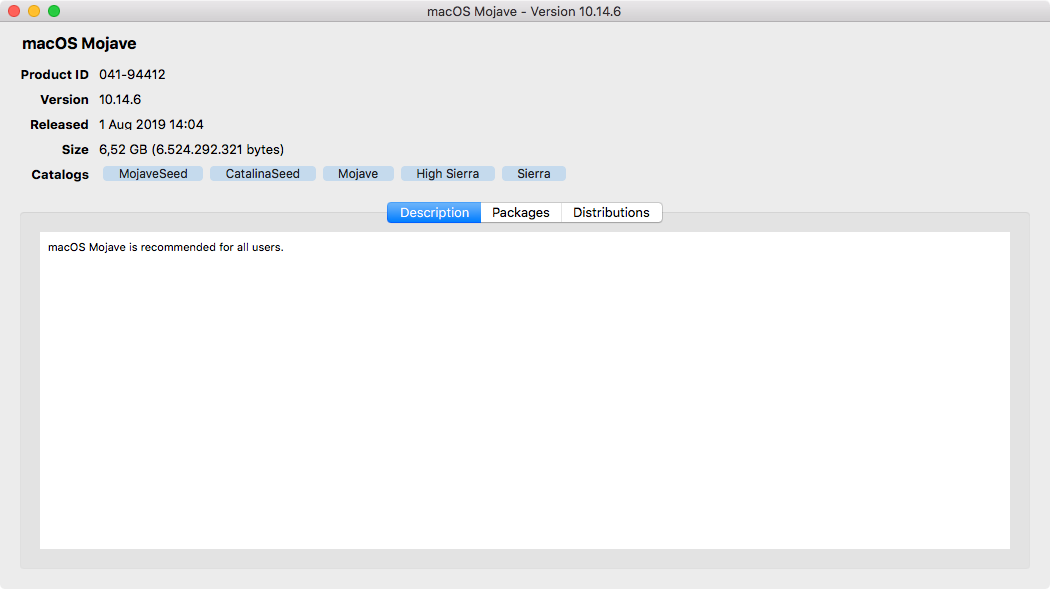Open the Distributions tab
1050x589 pixels.
point(611,212)
